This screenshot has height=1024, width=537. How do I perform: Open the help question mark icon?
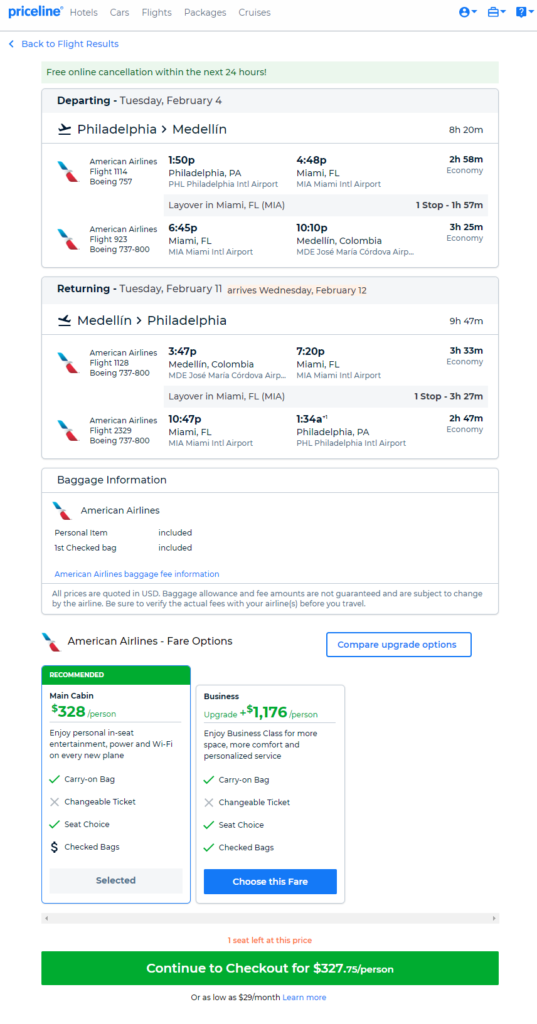coord(521,12)
